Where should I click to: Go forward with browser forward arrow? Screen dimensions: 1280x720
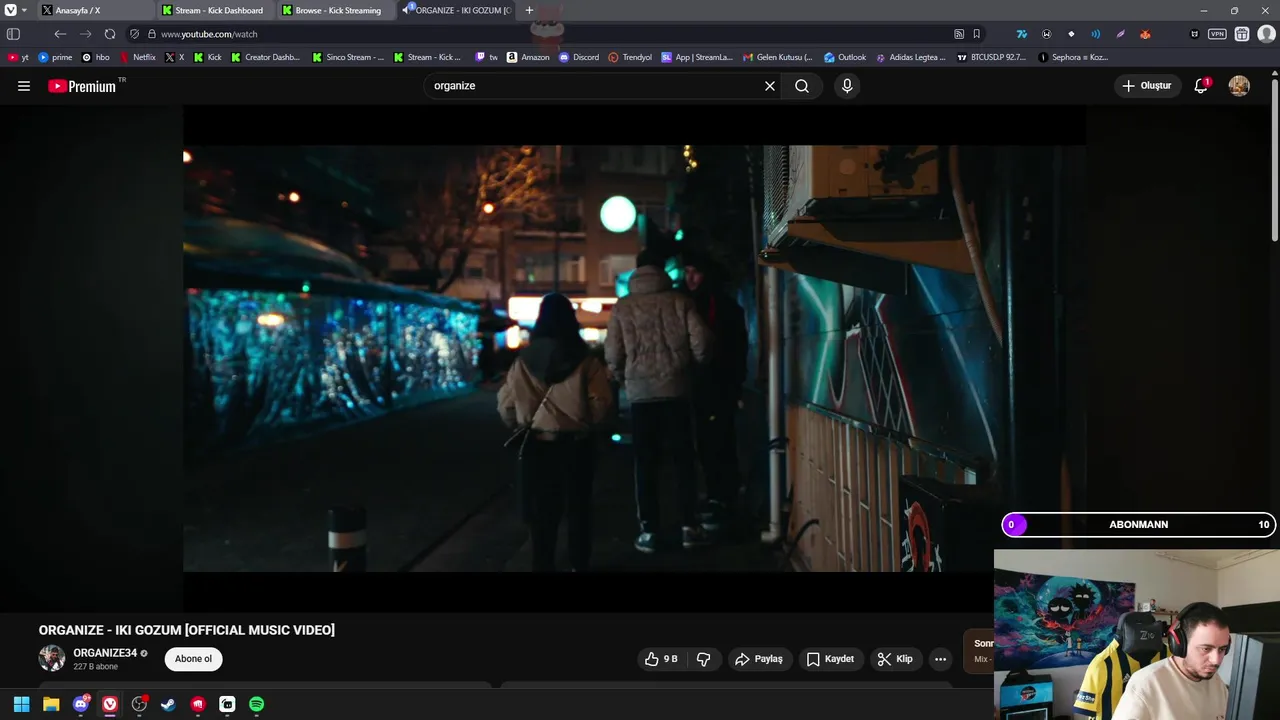pos(85,34)
